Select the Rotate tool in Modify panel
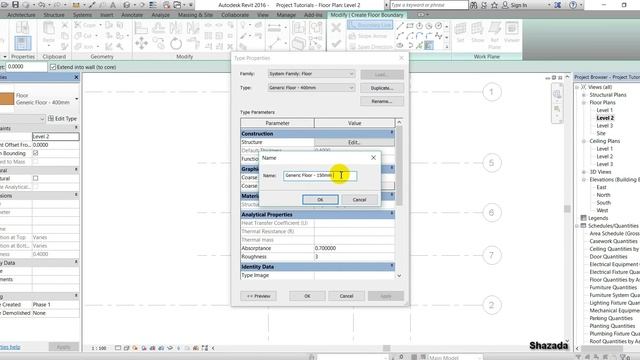640x360 pixels. pyautogui.click(x=176, y=43)
